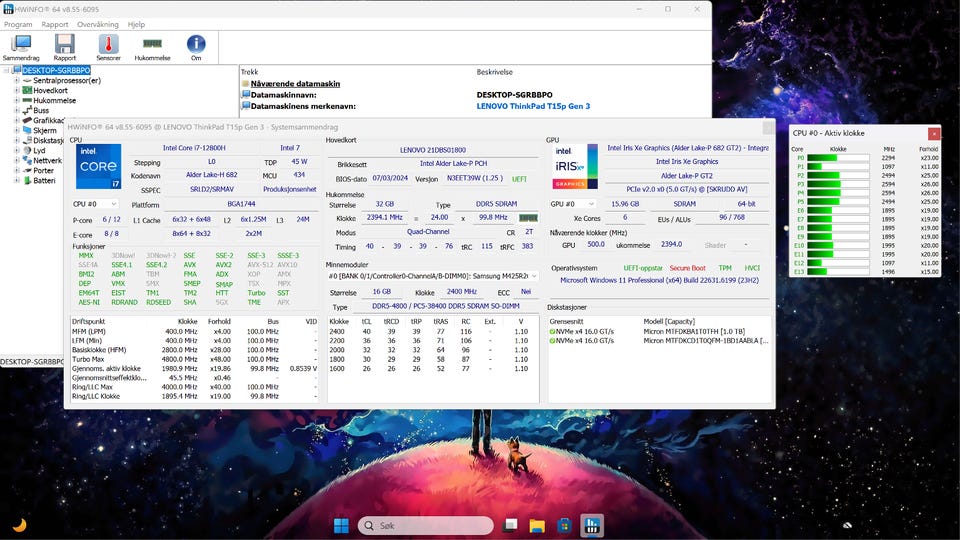Click the HWiNFO app icon in title bar
The height and width of the screenshot is (540, 960).
click(x=9, y=9)
